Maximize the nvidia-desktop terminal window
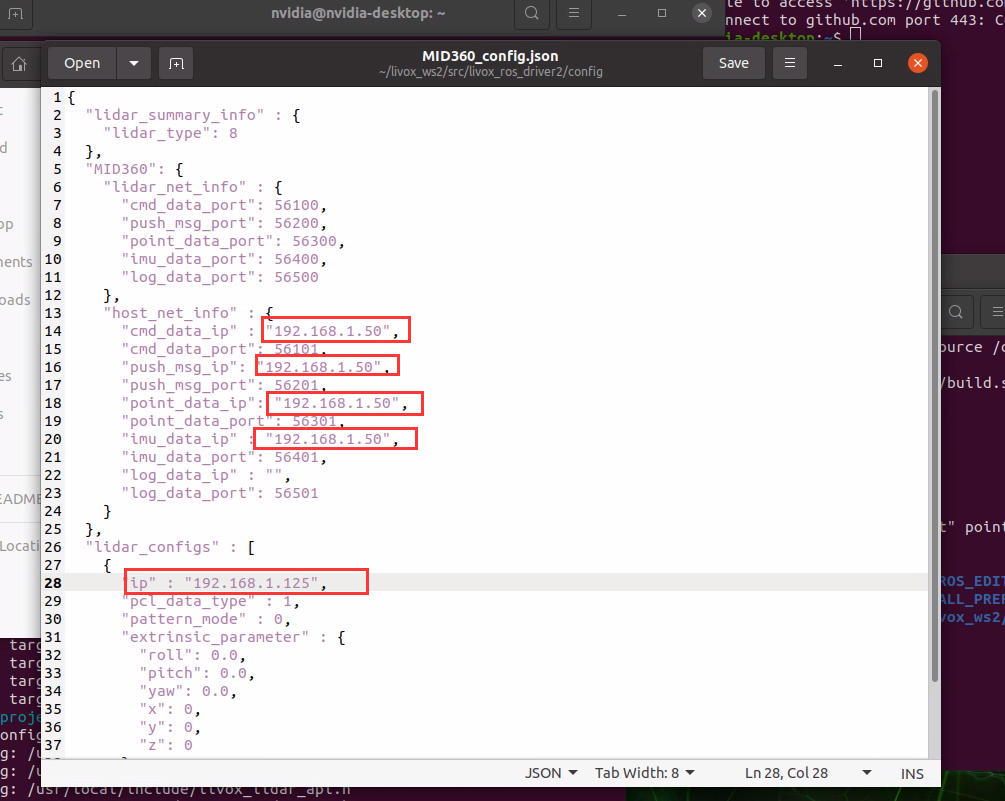 tap(662, 13)
